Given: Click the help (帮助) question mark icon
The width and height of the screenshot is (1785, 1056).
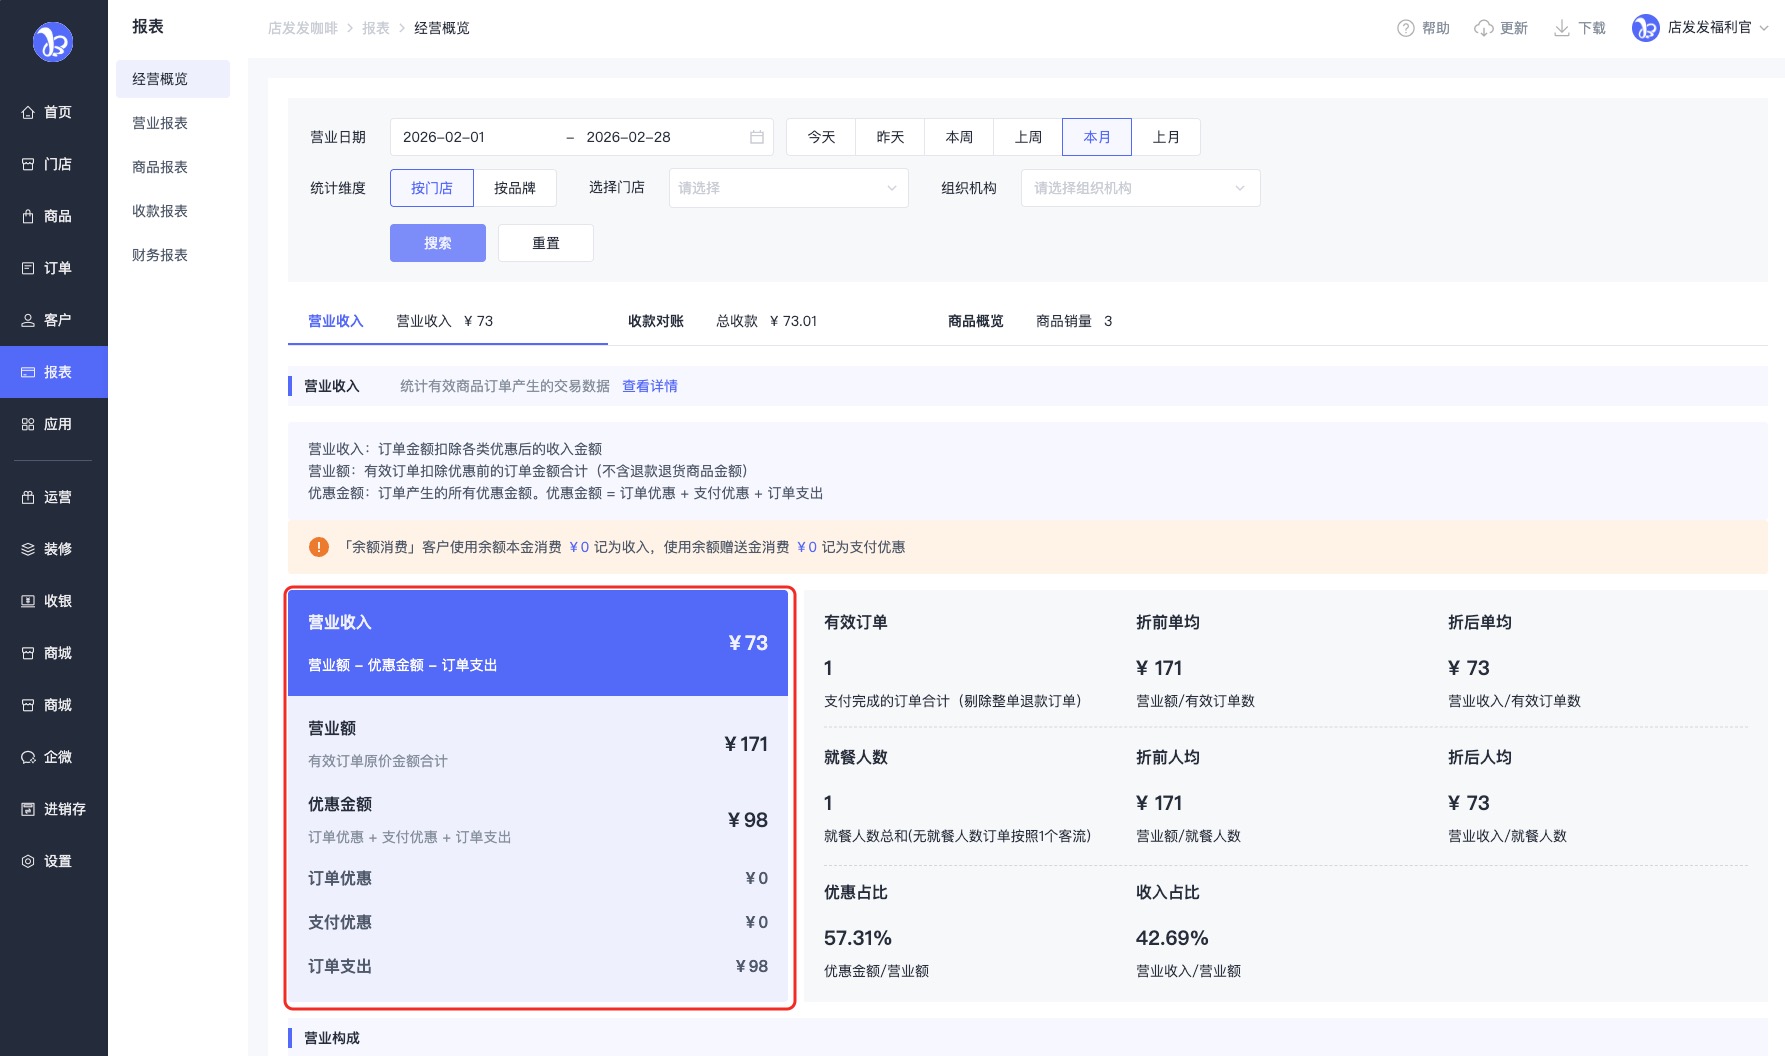Looking at the screenshot, I should coord(1405,28).
